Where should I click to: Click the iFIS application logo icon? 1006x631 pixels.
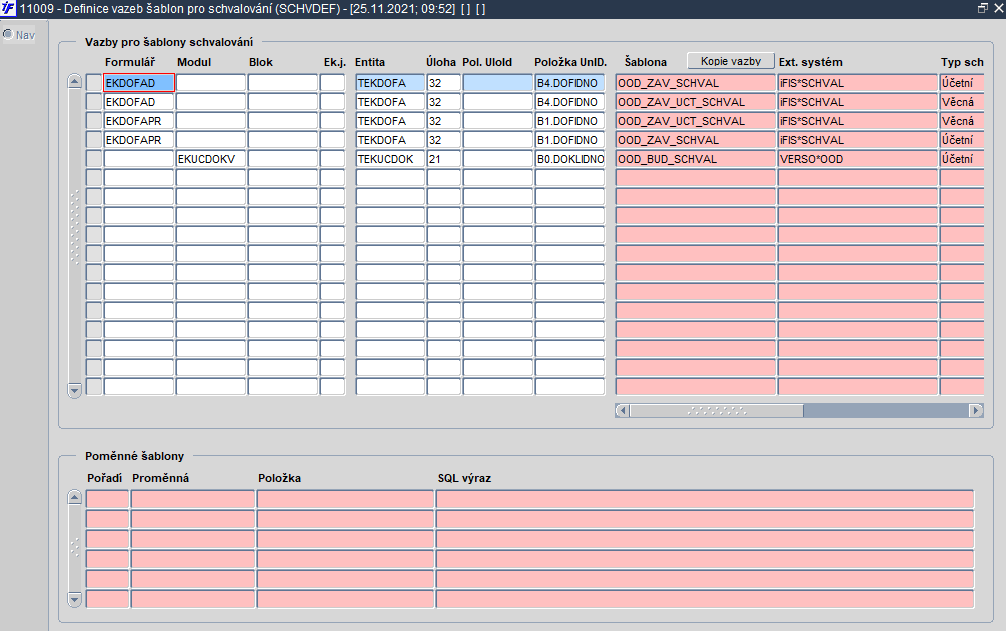pos(9,8)
